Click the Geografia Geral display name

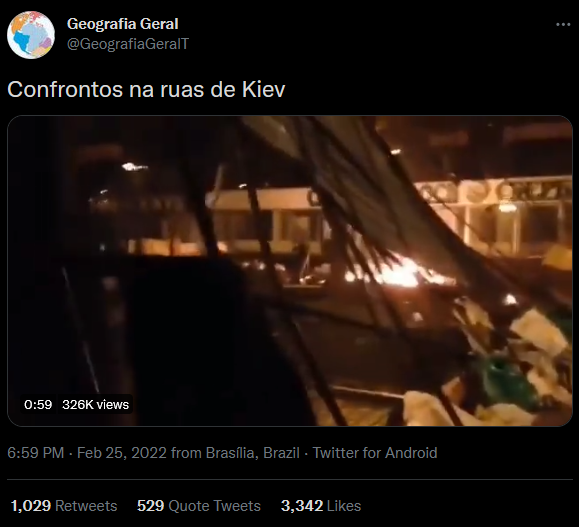123,24
